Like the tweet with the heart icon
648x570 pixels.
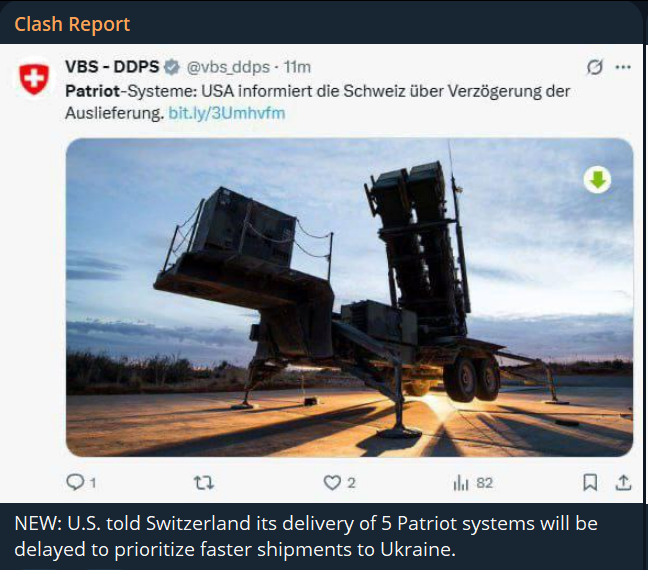tap(332, 483)
